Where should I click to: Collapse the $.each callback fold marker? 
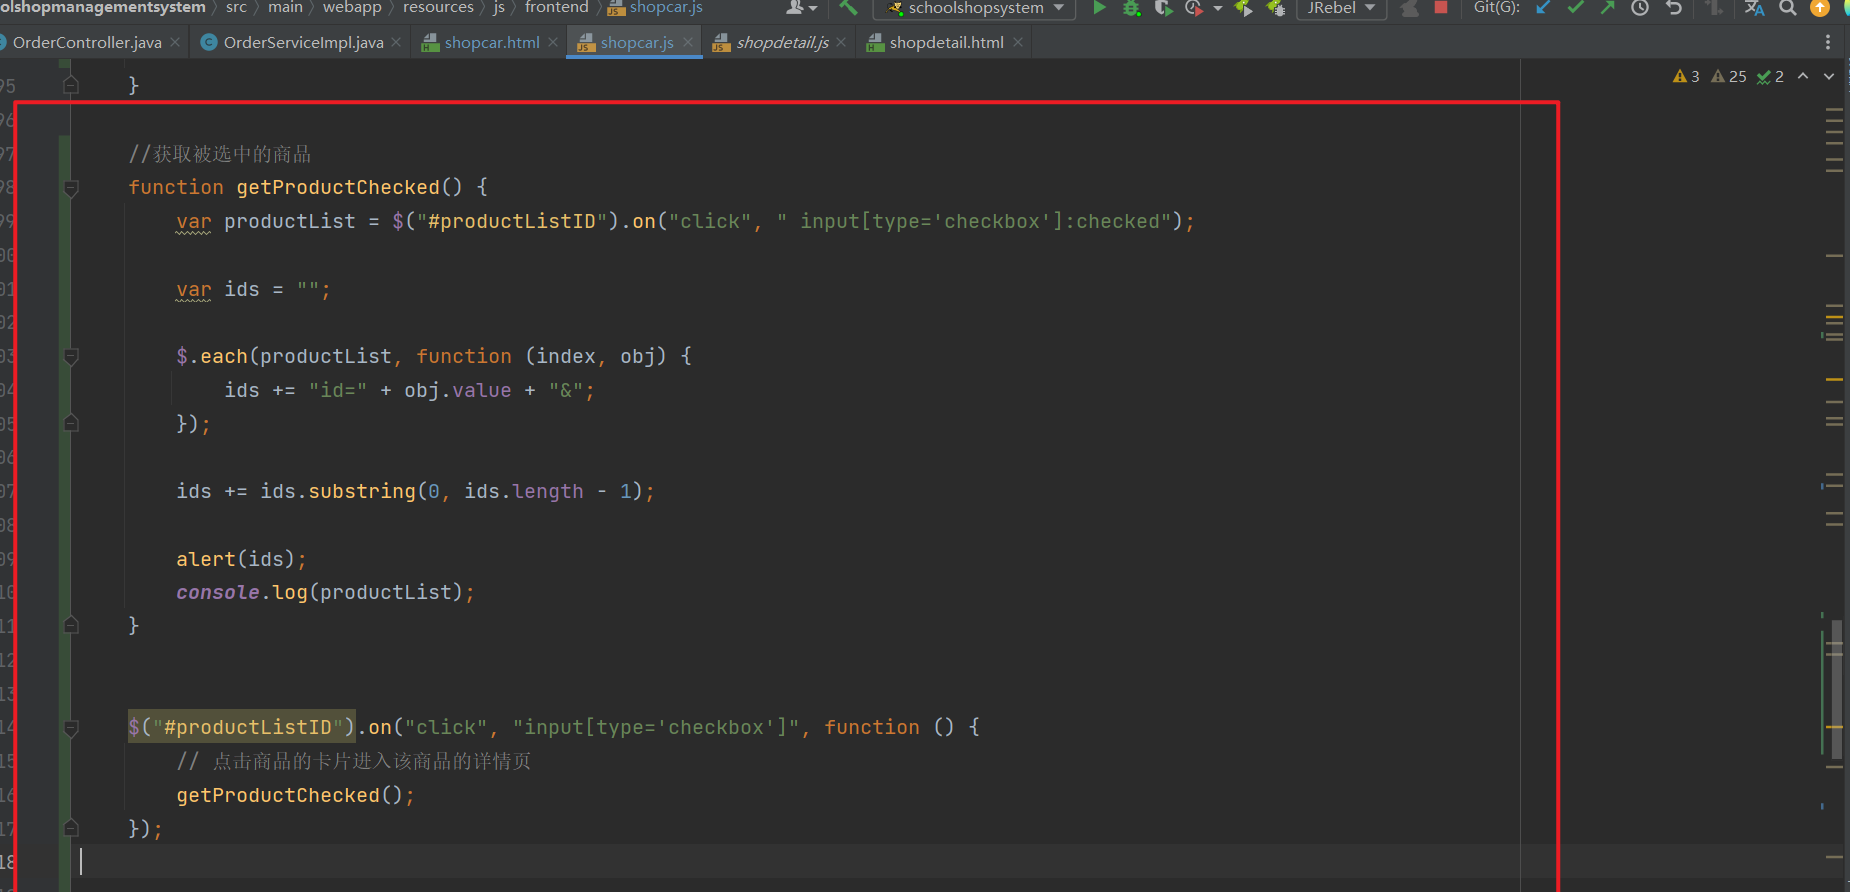click(x=71, y=356)
